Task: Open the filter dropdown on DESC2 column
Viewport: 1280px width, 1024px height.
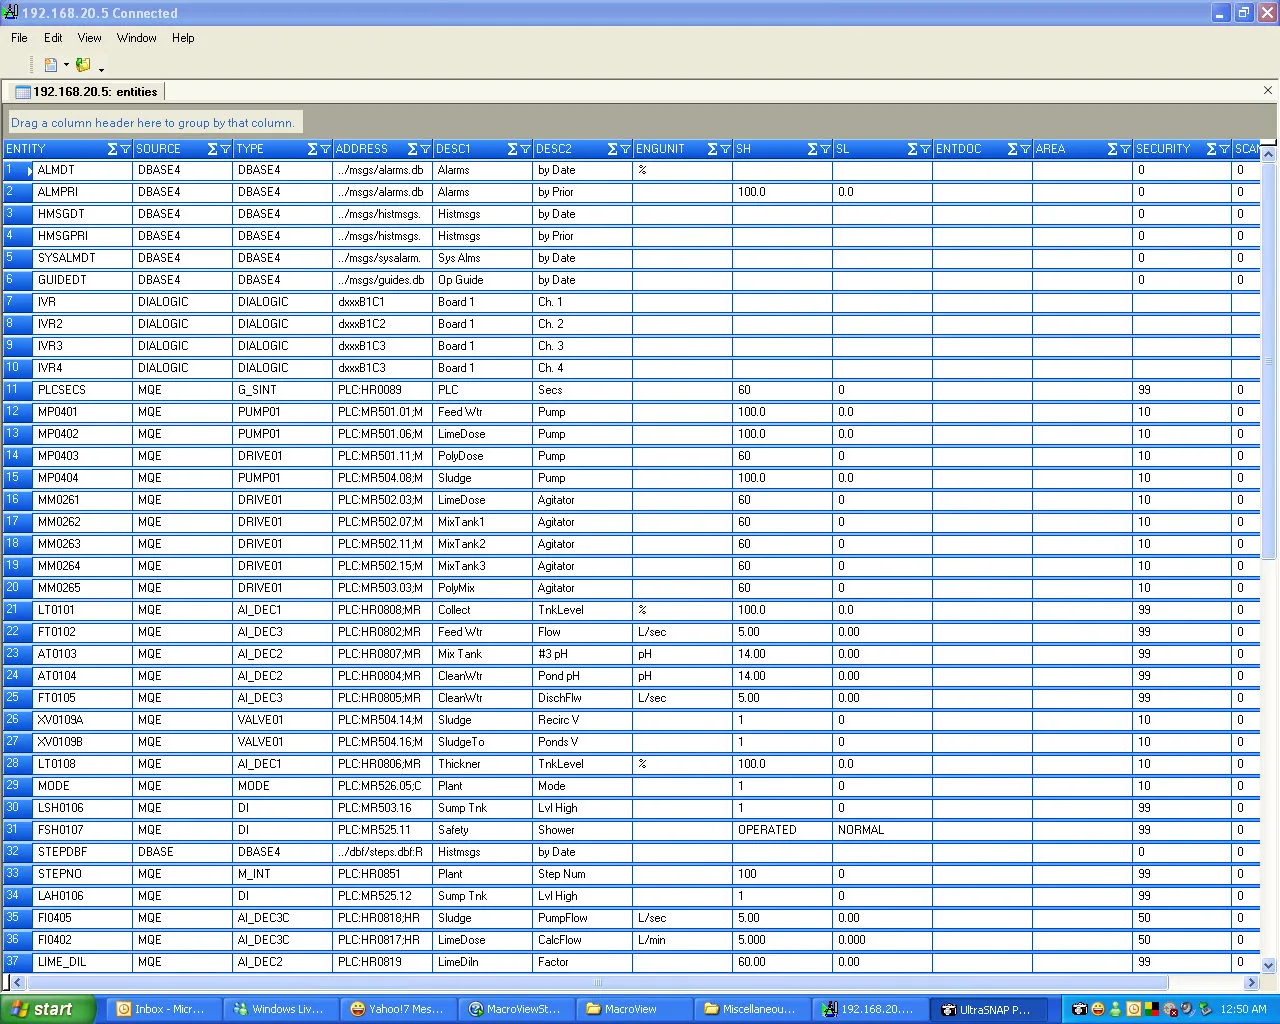Action: click(x=624, y=148)
